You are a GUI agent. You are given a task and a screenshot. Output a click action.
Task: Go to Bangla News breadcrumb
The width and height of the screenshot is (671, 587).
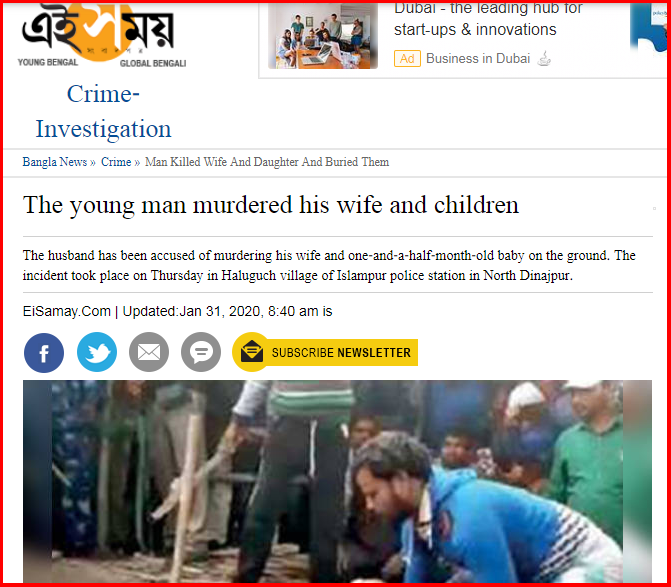coord(55,162)
